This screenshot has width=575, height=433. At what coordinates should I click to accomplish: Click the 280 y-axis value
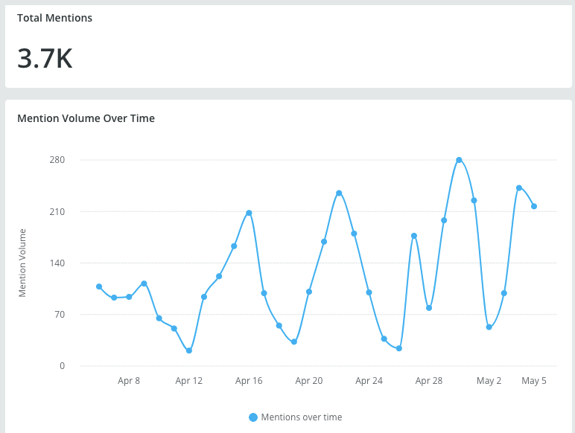coord(57,160)
